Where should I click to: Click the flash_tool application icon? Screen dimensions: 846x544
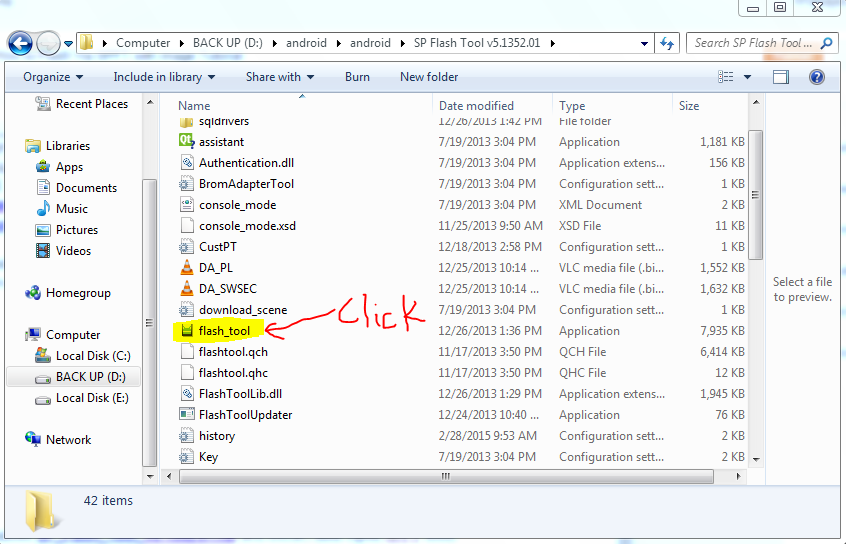tap(187, 330)
